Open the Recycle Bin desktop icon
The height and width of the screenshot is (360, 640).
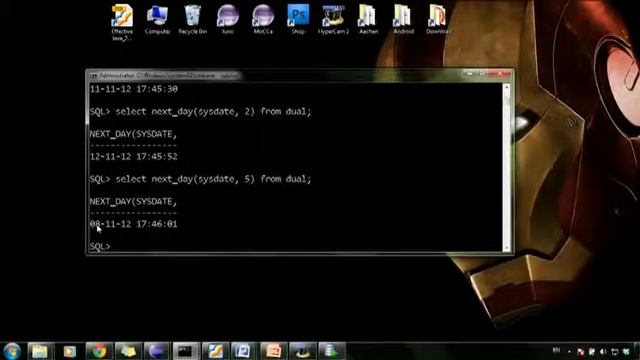point(193,19)
